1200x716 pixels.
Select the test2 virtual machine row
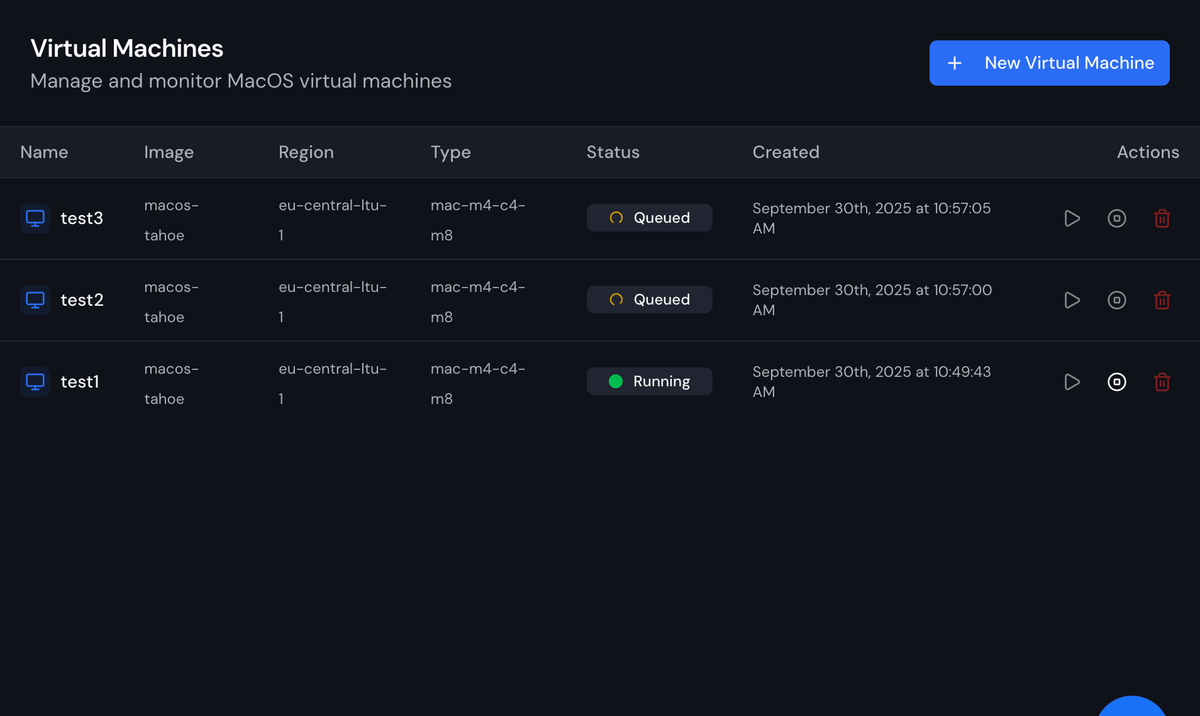coord(400,299)
